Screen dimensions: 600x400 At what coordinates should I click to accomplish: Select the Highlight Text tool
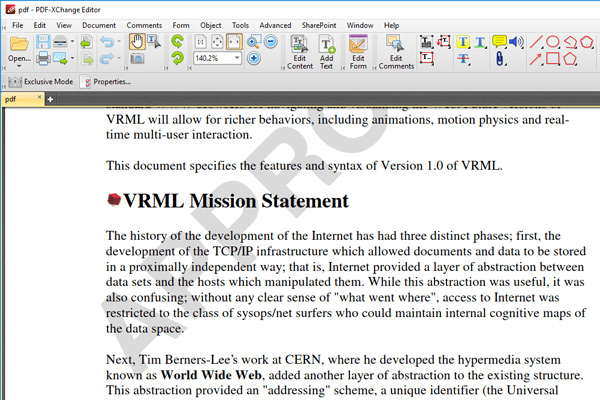click(463, 42)
